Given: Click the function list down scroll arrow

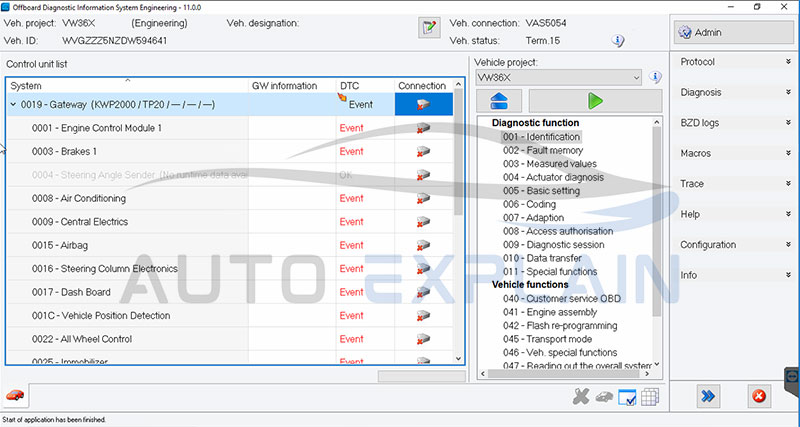Looking at the screenshot, I should point(657,364).
